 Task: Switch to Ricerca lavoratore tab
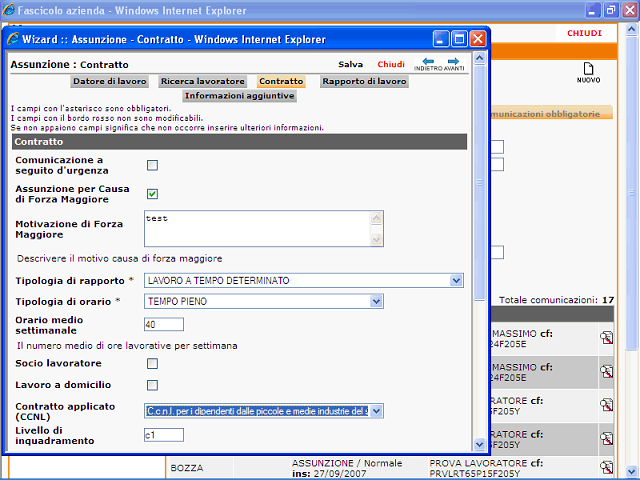coord(202,81)
